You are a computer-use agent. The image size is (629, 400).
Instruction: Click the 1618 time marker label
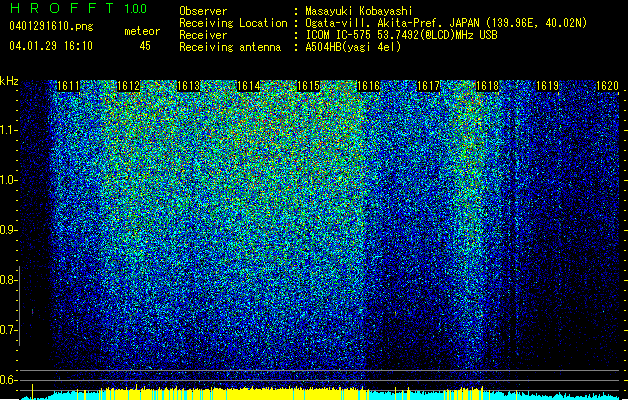coord(487,86)
